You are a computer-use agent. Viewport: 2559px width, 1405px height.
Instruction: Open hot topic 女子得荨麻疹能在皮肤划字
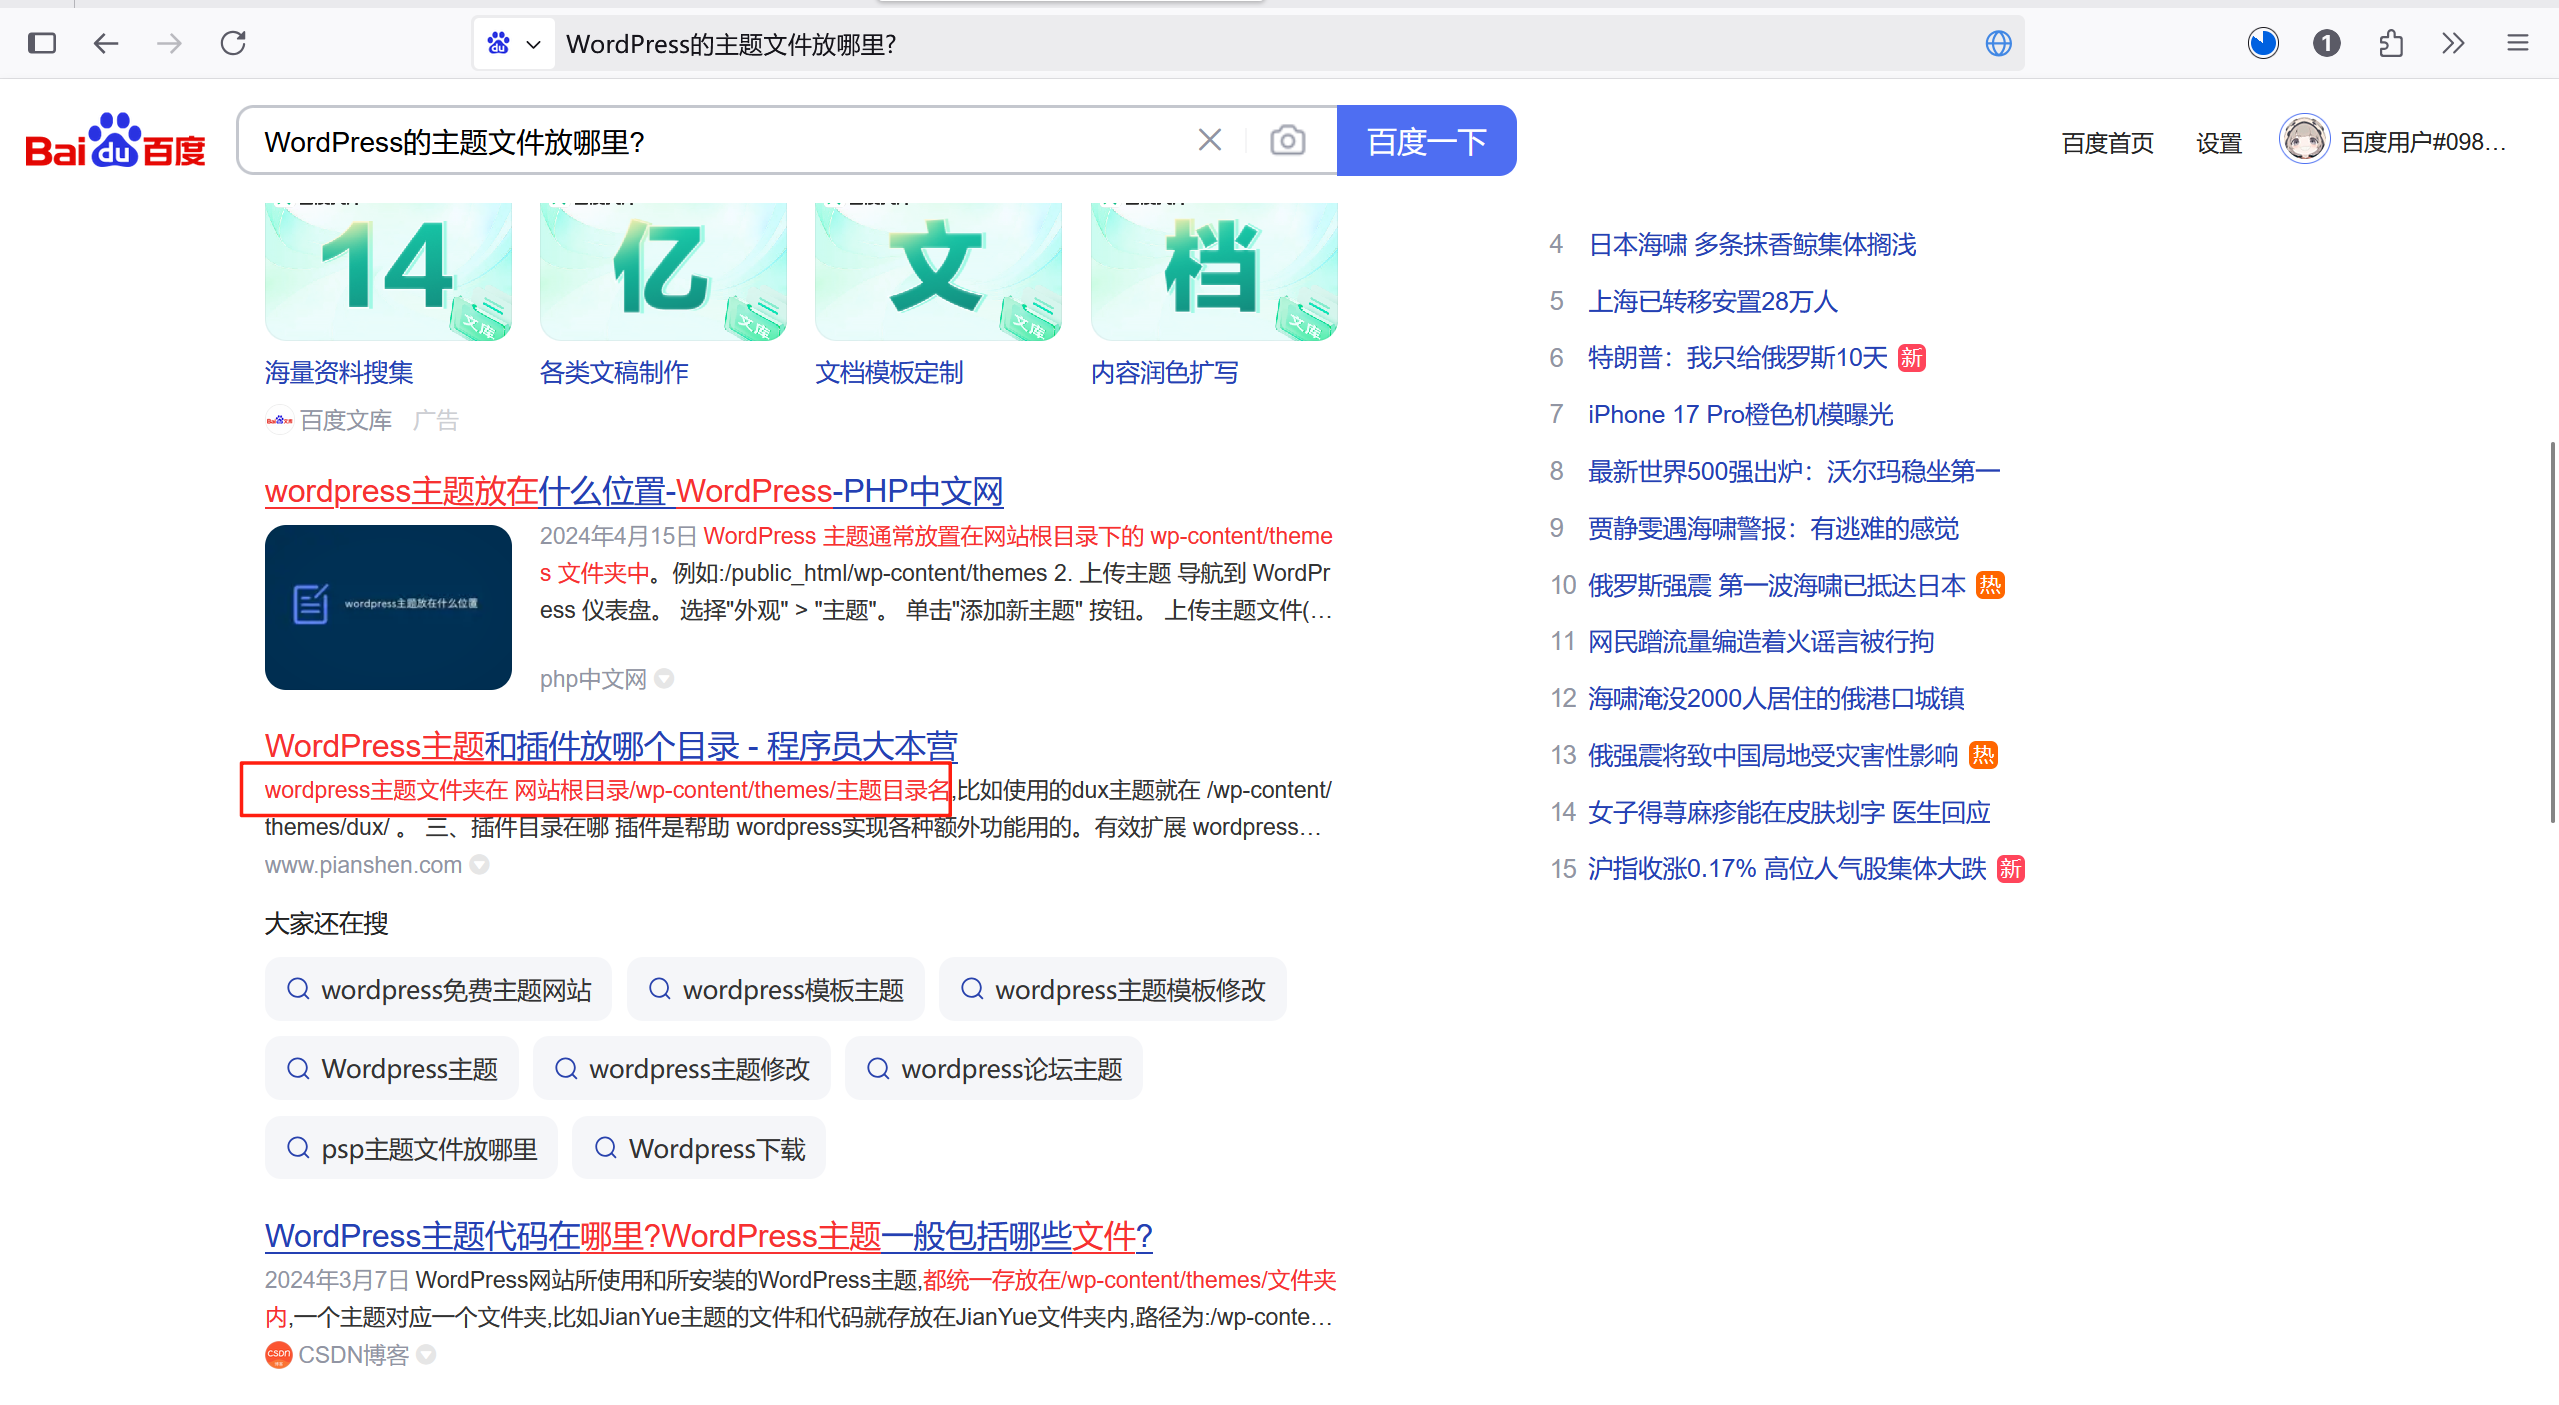[1789, 813]
